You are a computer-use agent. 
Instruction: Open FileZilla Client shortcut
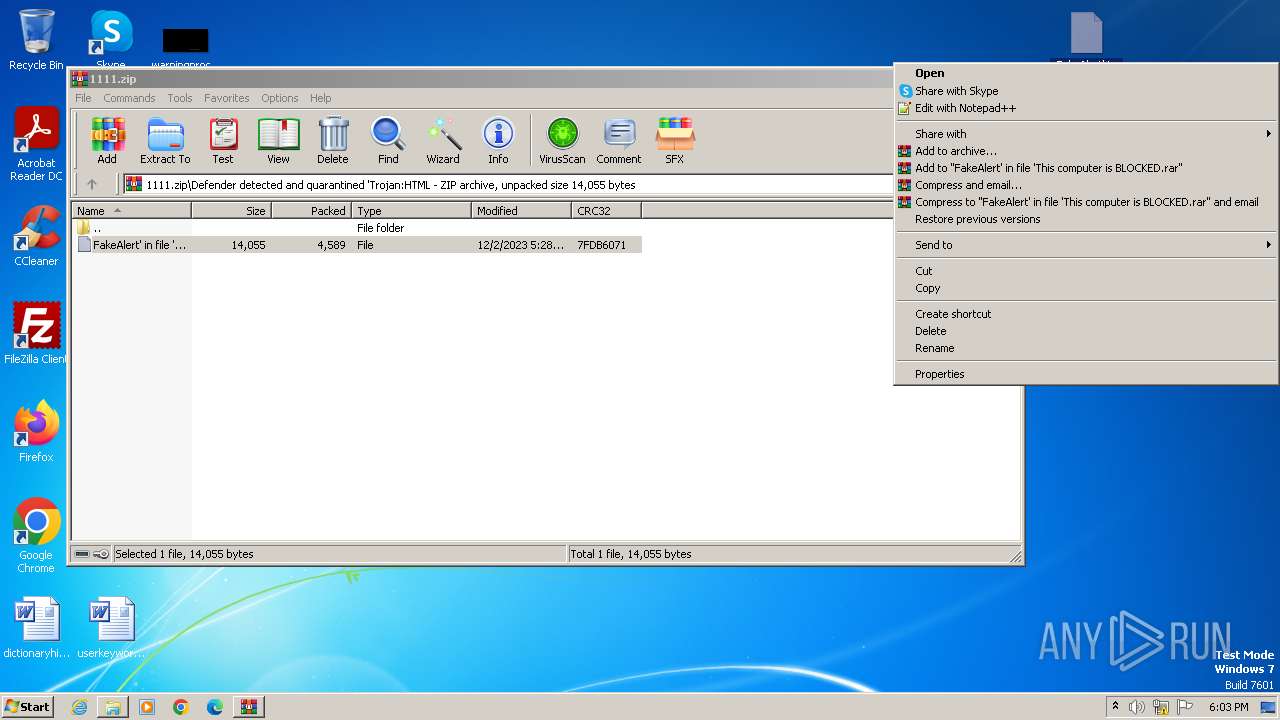(x=36, y=333)
